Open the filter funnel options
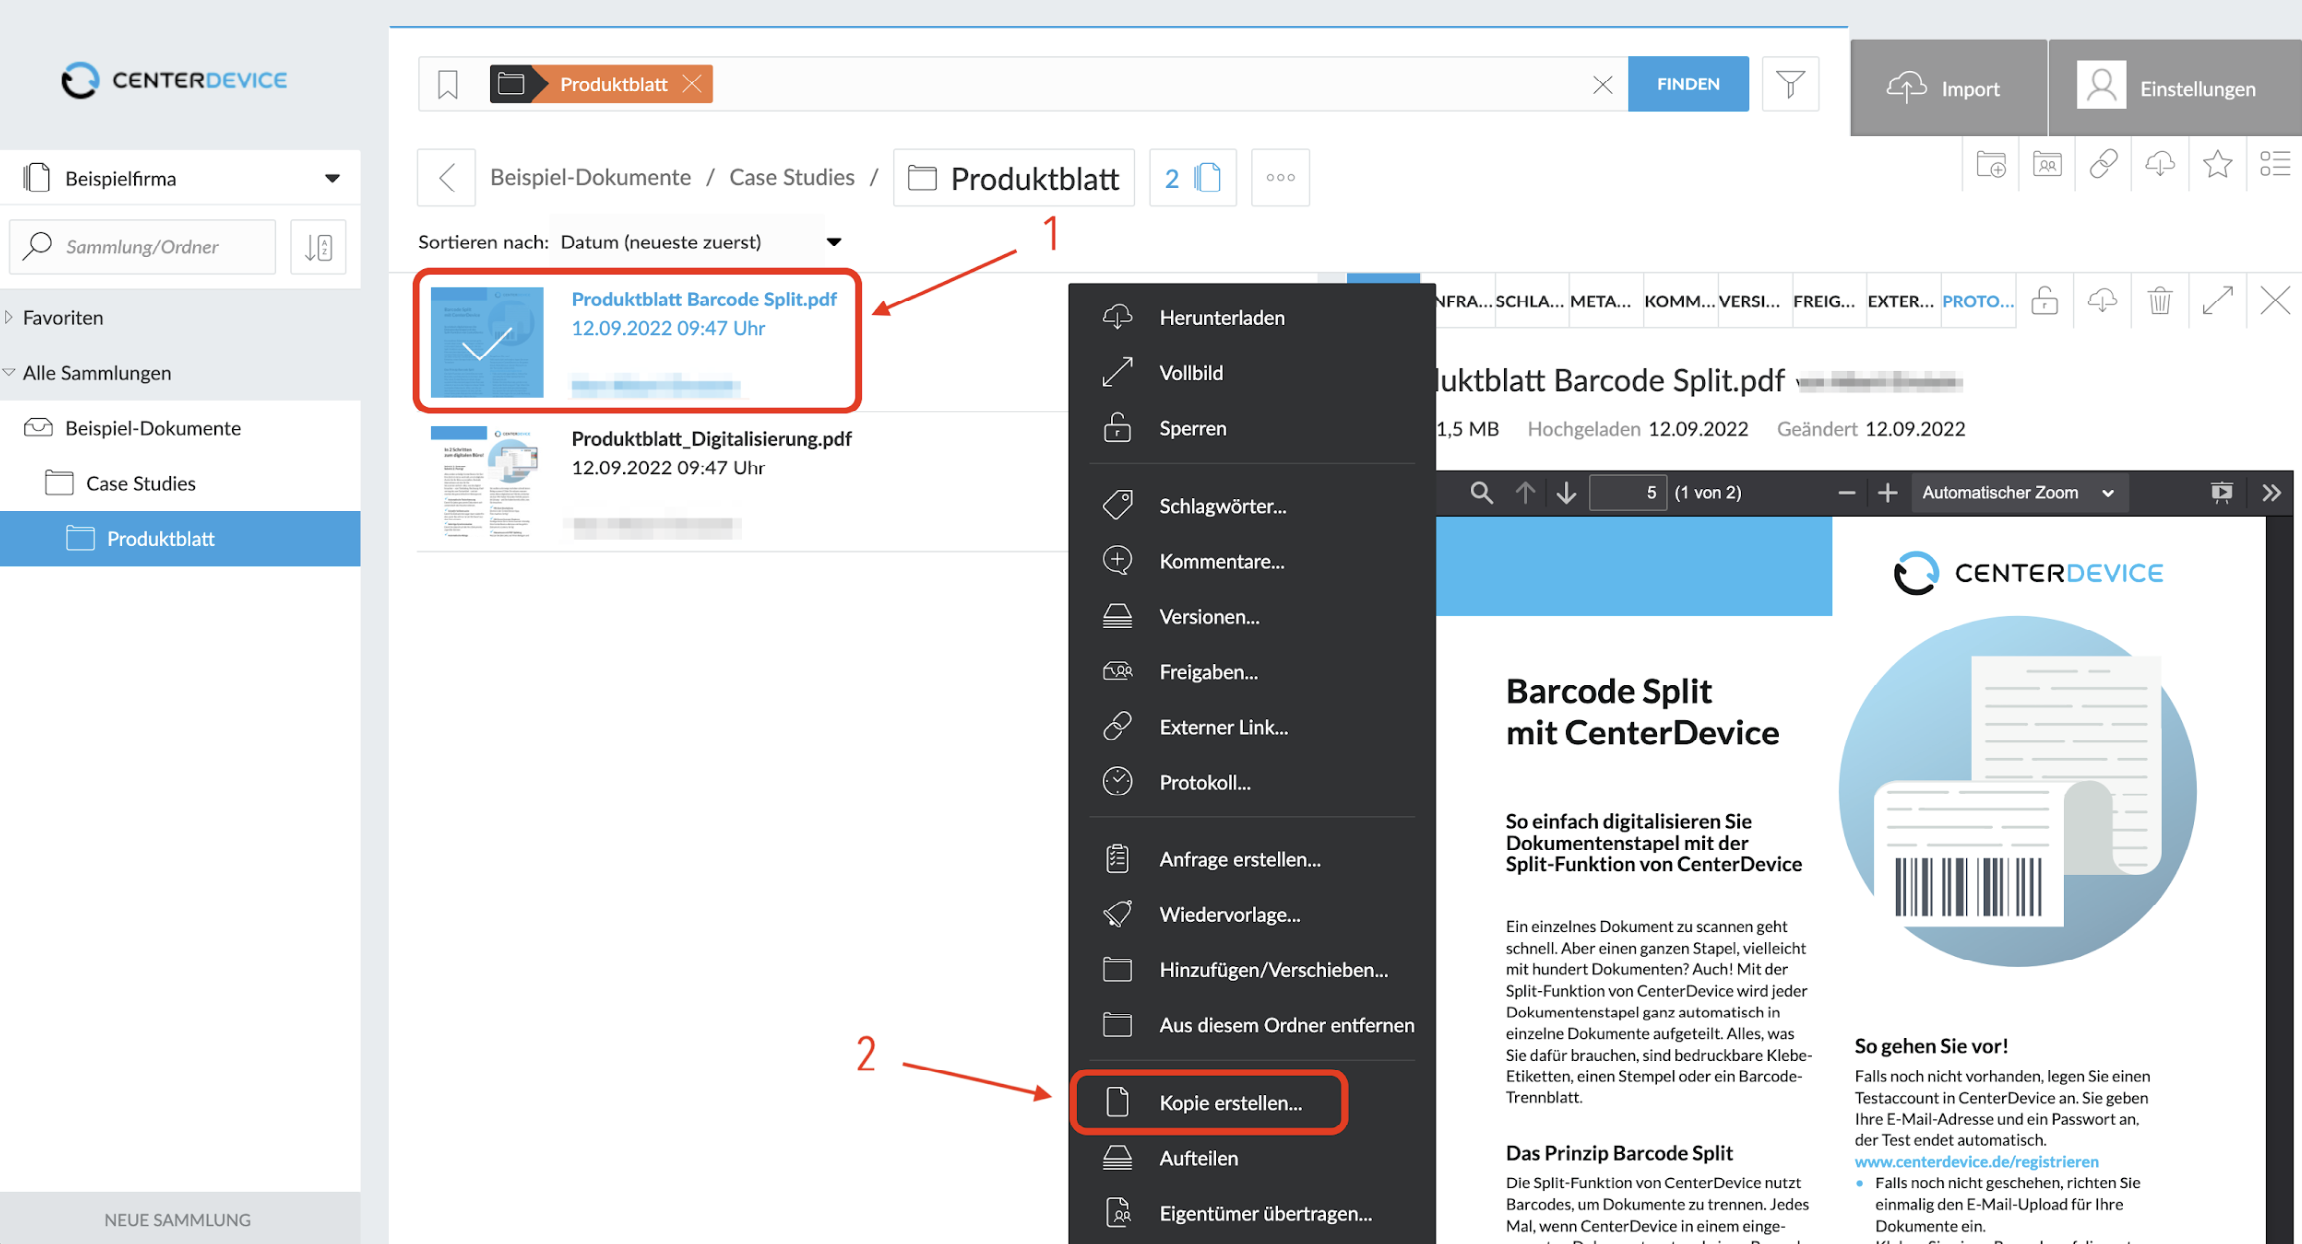This screenshot has width=2302, height=1244. click(x=1790, y=84)
